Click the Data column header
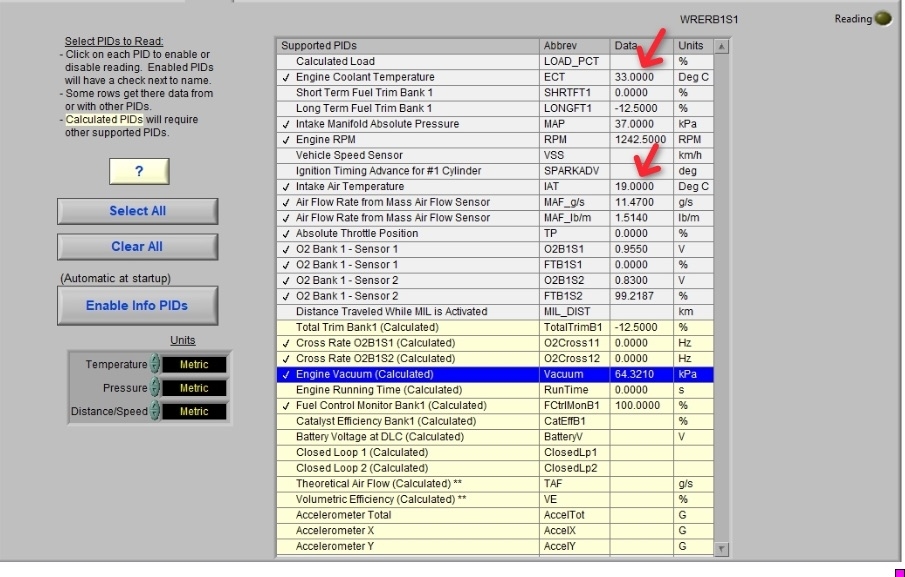The image size is (905, 577). (641, 46)
